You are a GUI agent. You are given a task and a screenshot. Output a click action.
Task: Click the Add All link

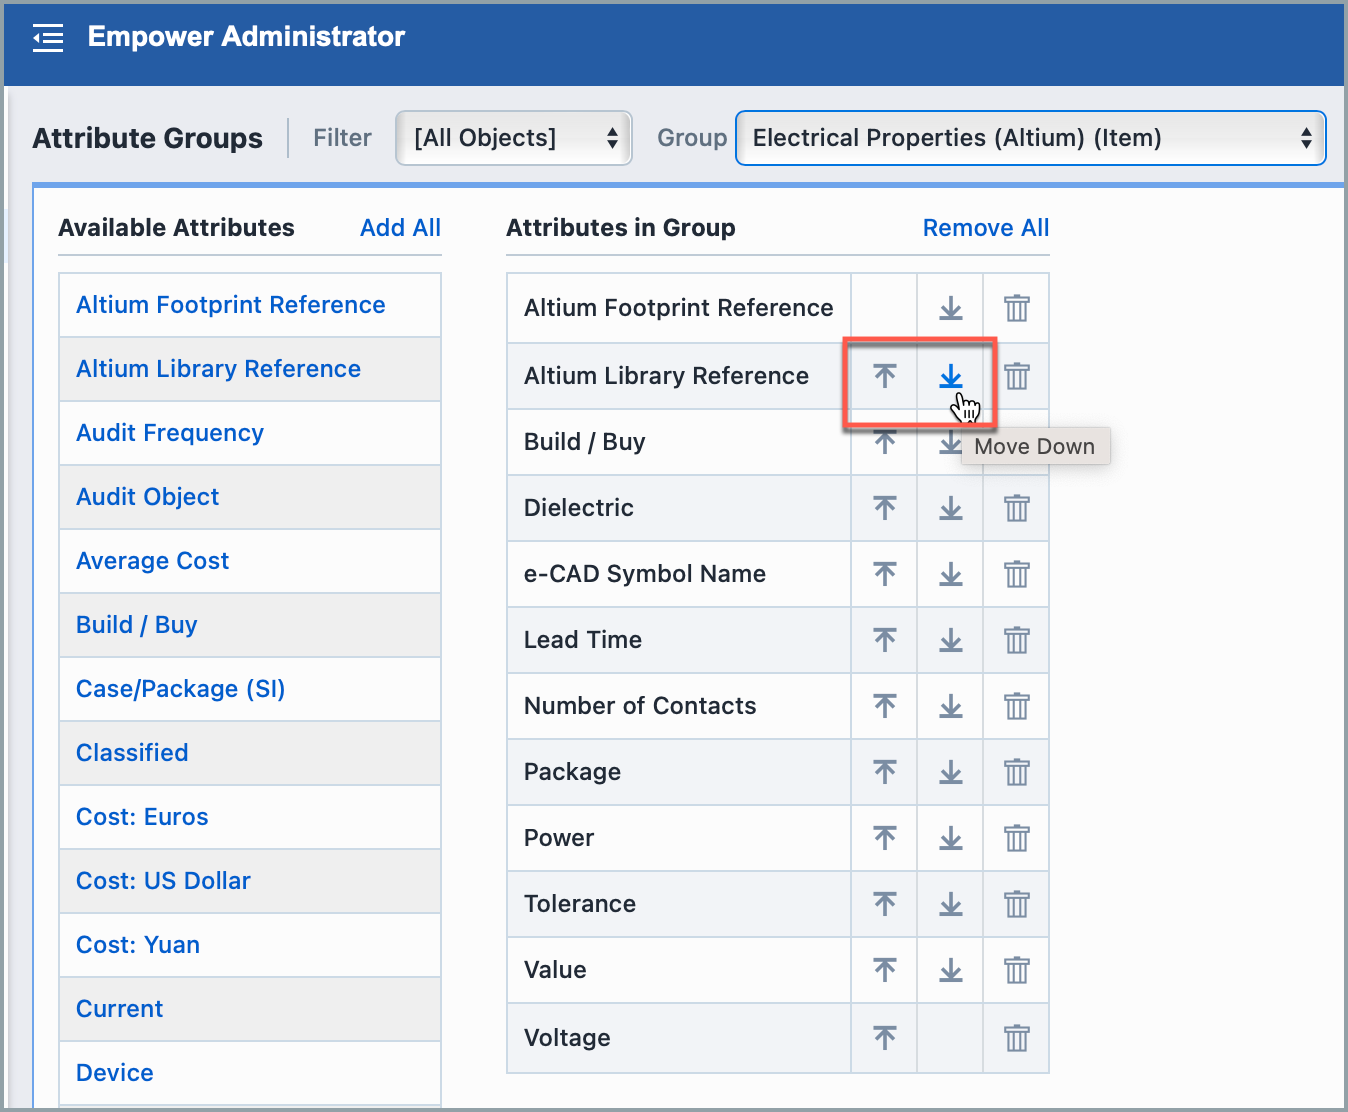pos(400,228)
